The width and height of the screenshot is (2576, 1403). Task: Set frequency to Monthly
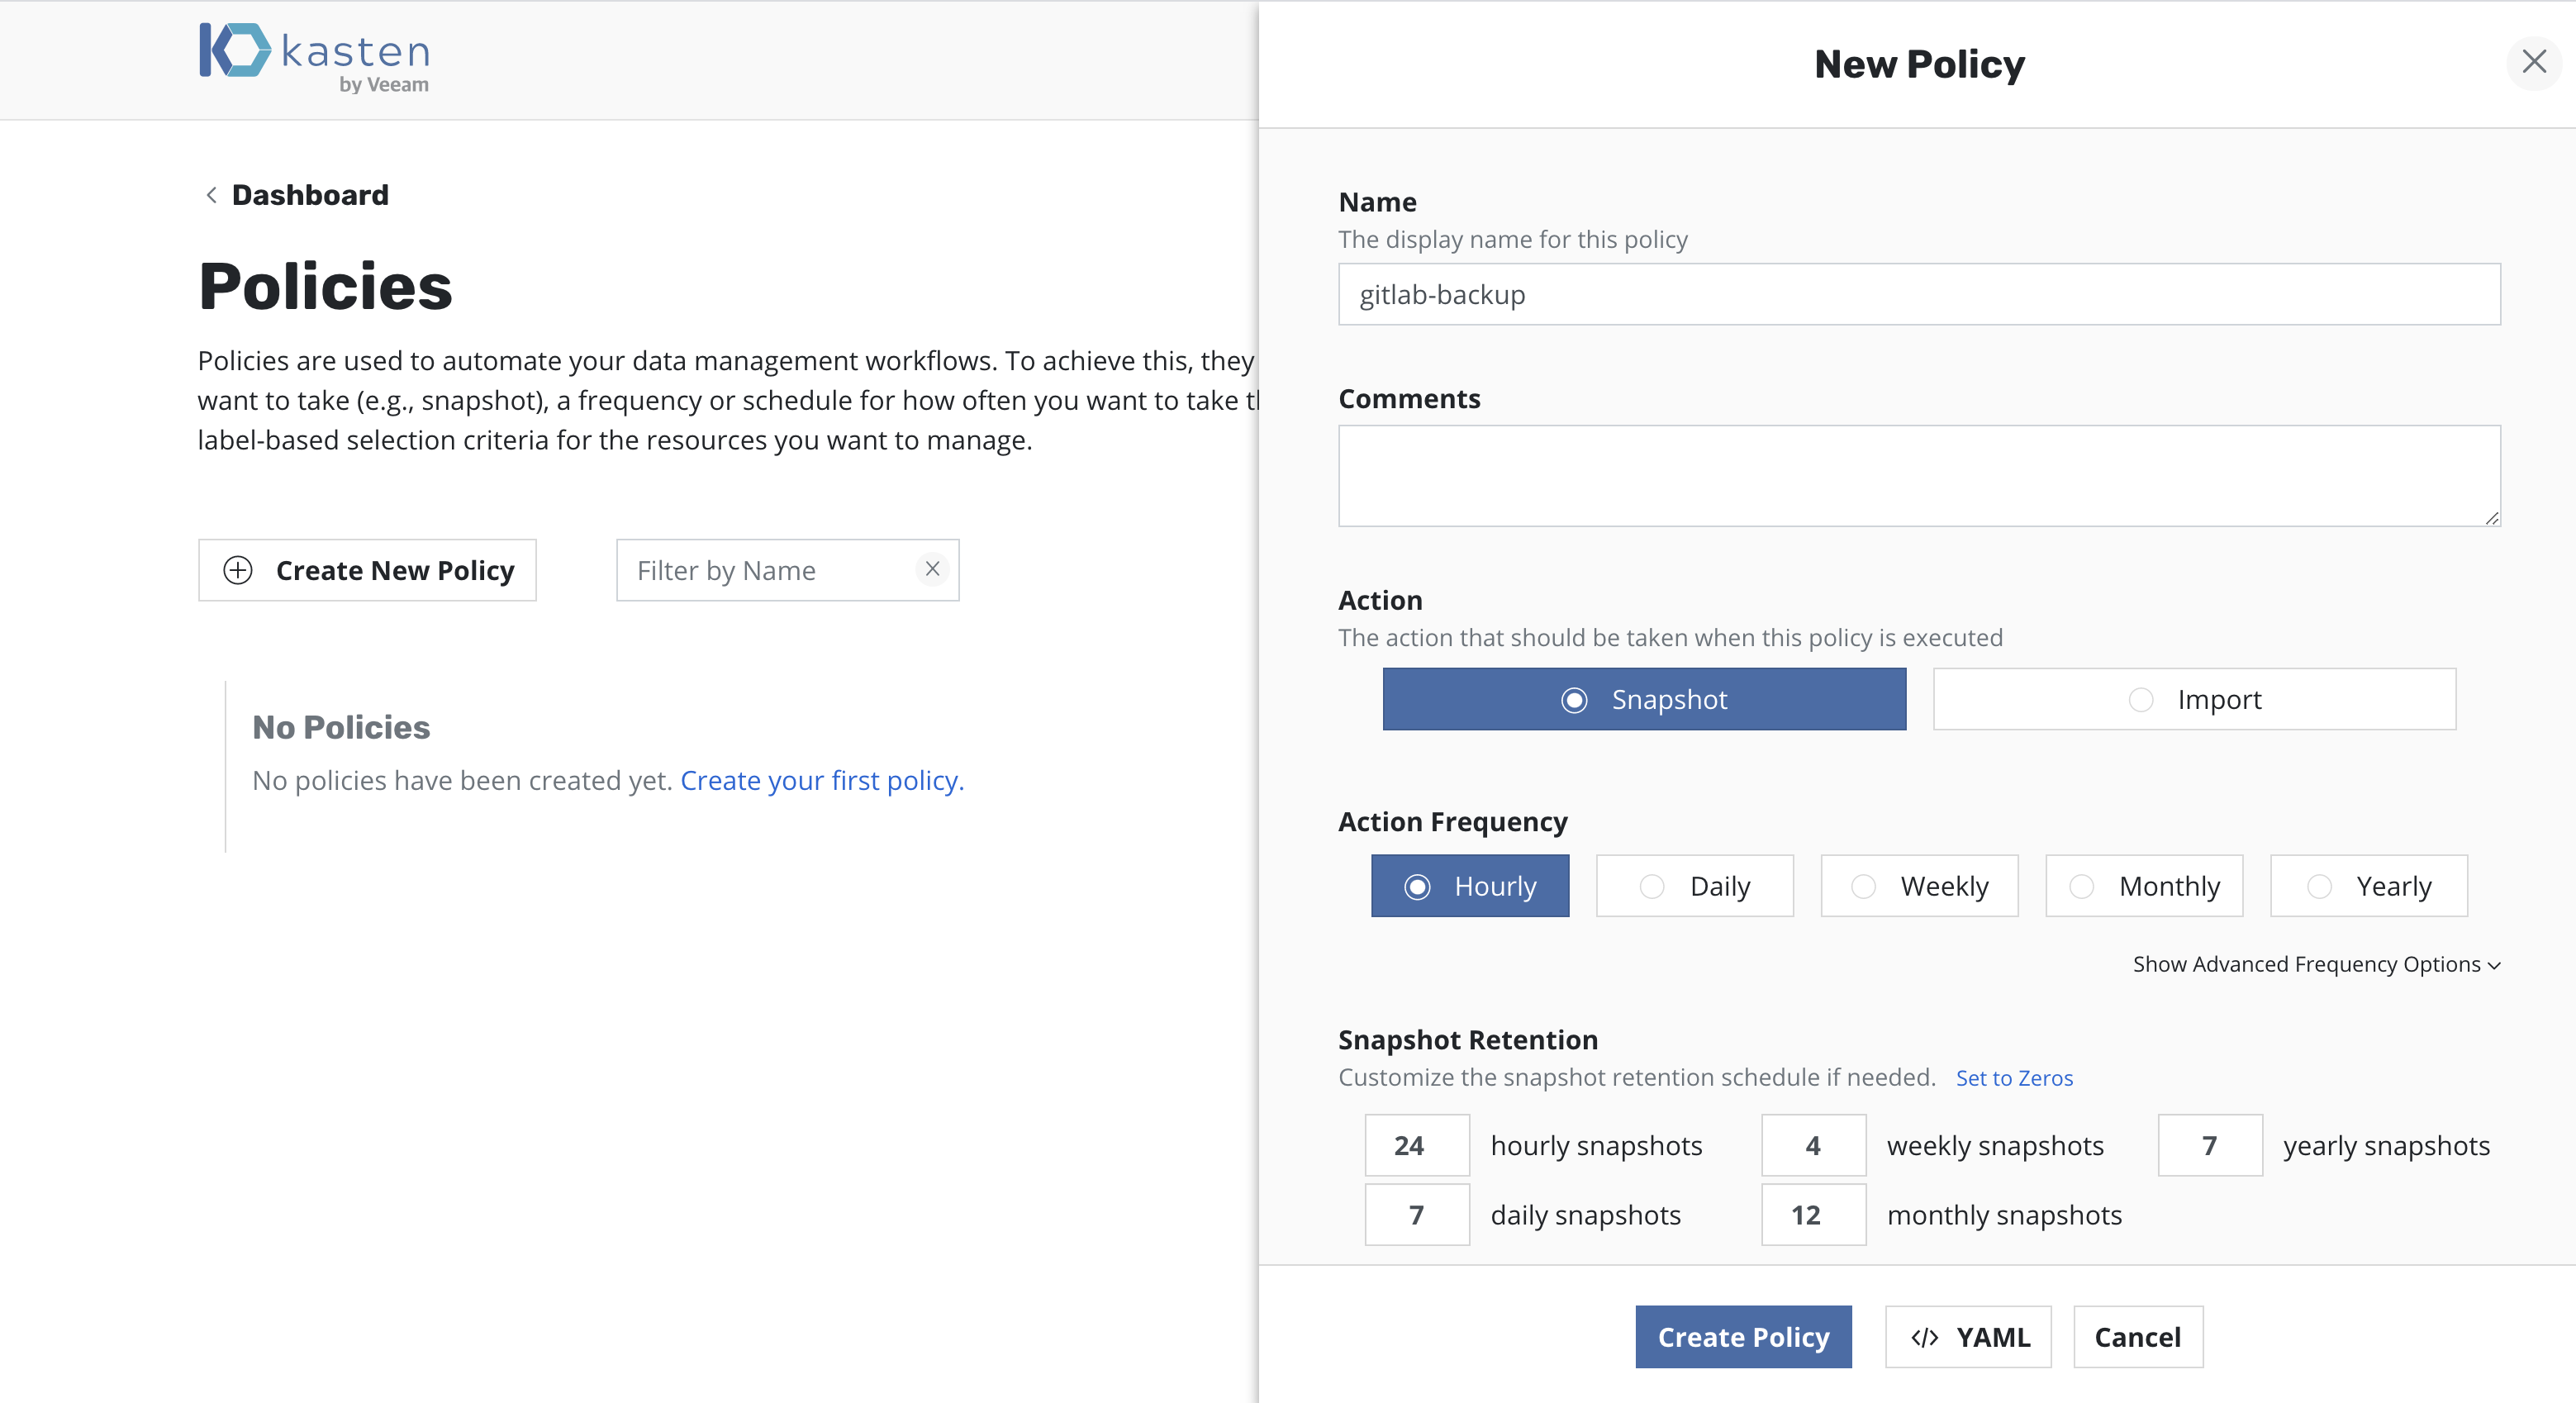coord(2144,886)
